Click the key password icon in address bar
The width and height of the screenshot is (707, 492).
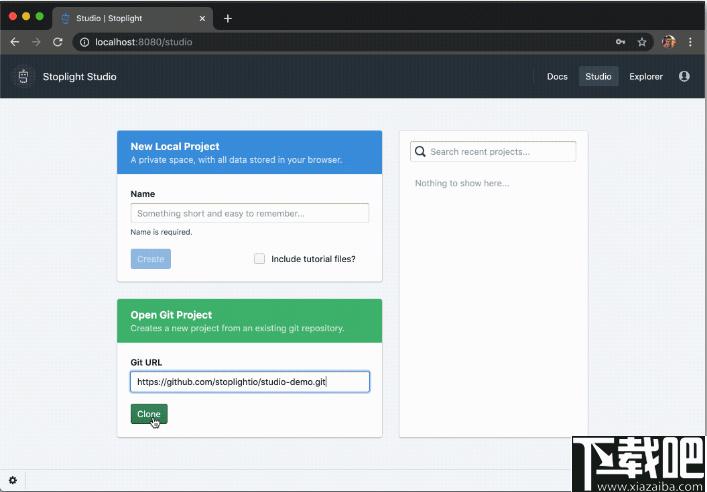point(621,42)
